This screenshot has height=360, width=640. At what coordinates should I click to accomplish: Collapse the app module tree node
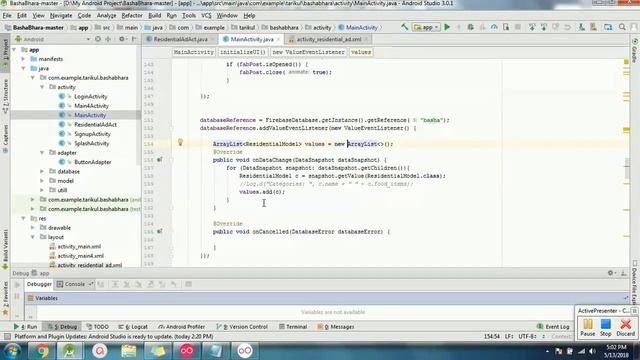pyautogui.click(x=15, y=49)
